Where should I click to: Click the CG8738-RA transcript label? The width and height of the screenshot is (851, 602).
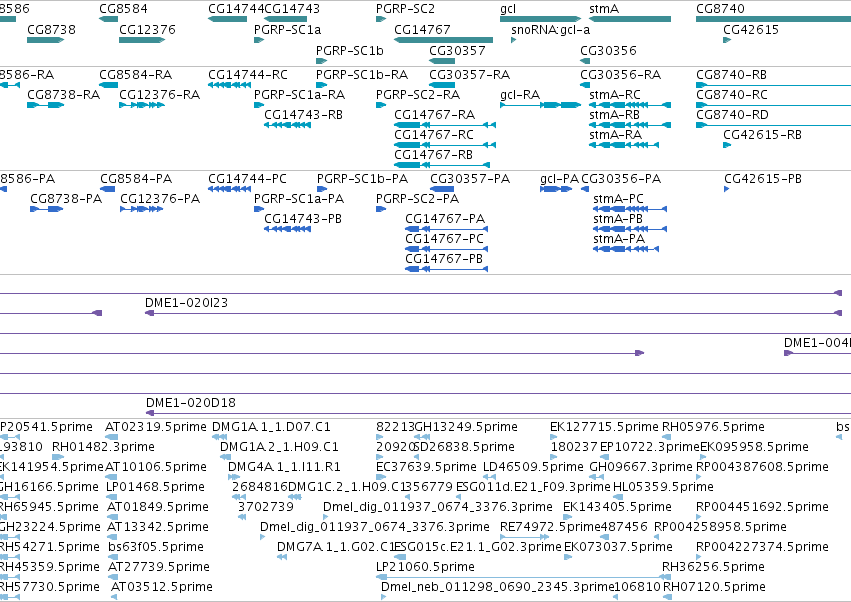(63, 95)
